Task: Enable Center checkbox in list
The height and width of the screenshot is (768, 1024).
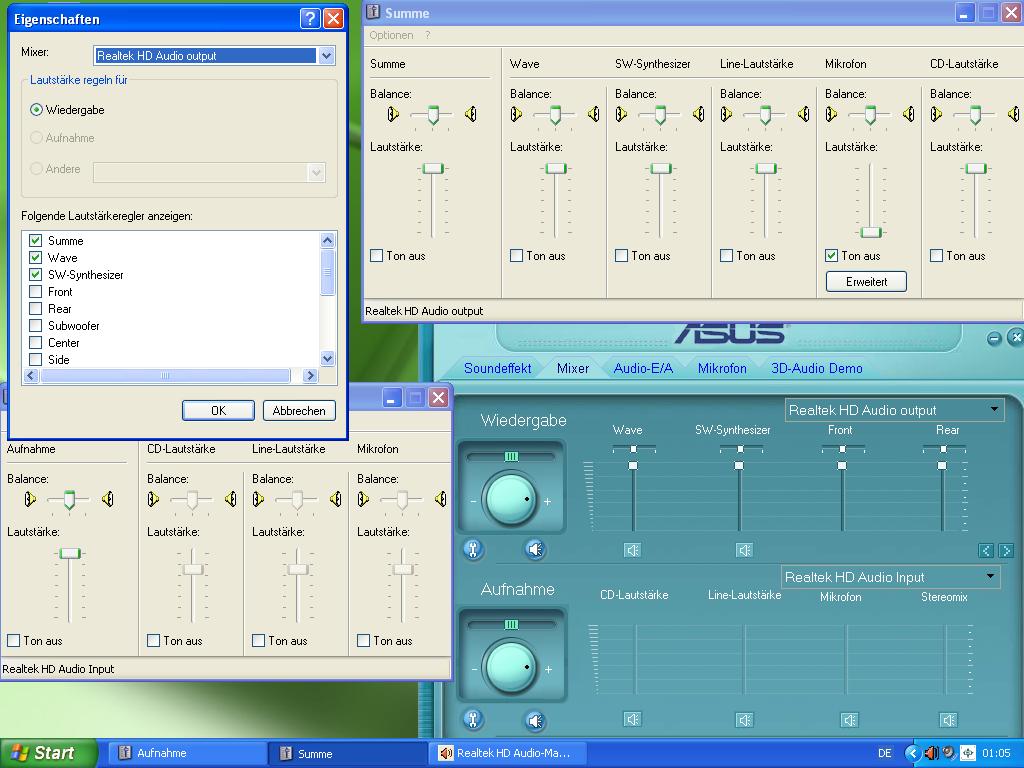Action: point(36,342)
